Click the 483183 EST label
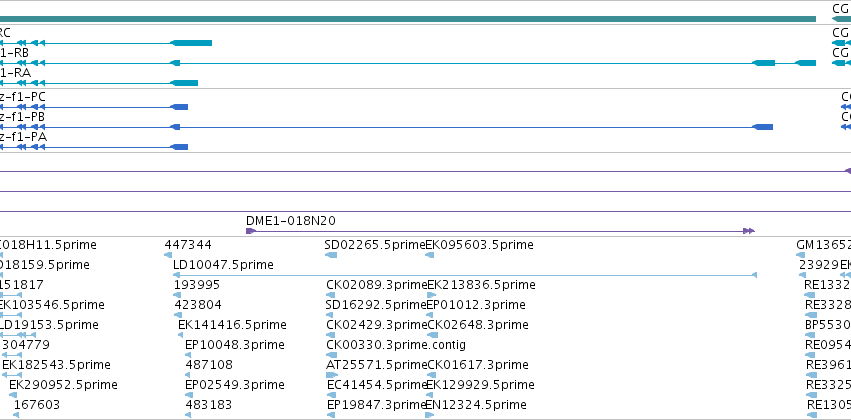This screenshot has width=851, height=420. tap(208, 405)
